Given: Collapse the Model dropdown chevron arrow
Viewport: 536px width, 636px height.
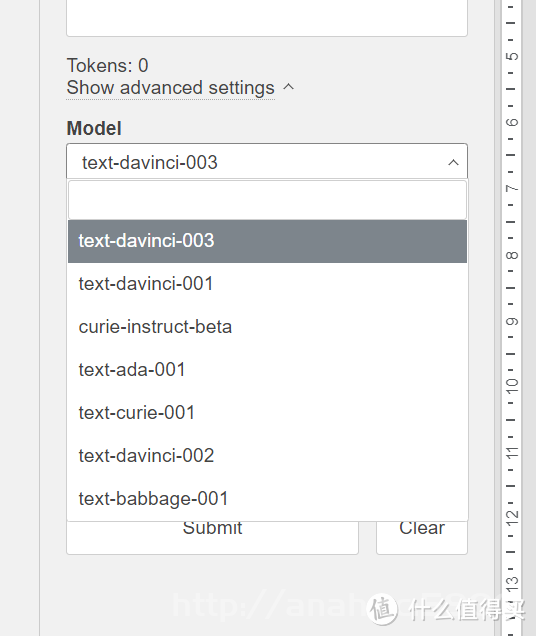Looking at the screenshot, I should tap(453, 163).
